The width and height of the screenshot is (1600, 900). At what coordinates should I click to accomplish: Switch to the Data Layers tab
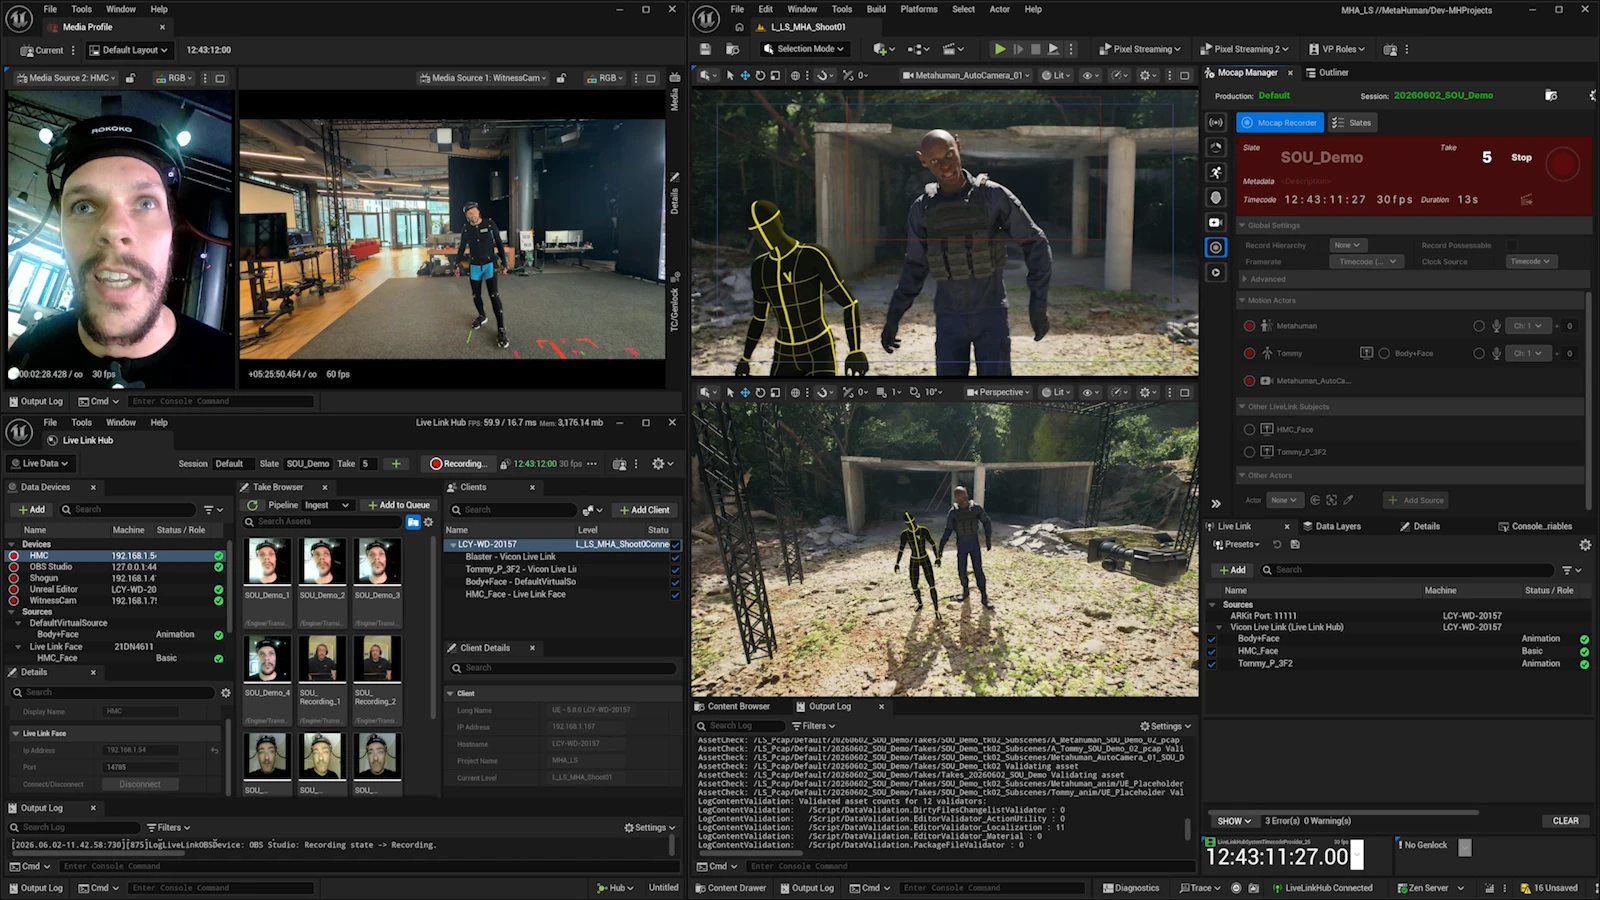coord(1331,526)
